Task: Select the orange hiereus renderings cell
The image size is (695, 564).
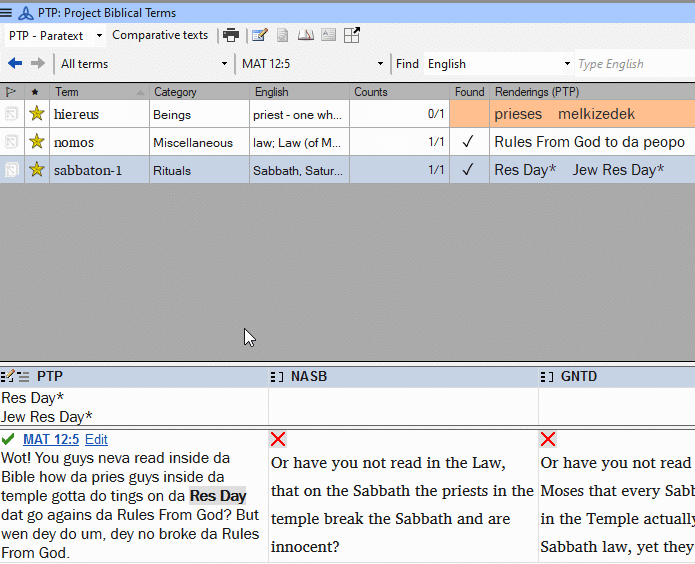Action: (x=590, y=114)
